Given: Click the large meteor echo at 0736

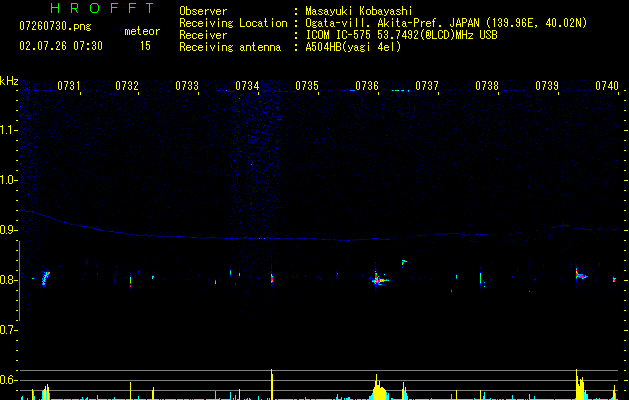Looking at the screenshot, I should (378, 280).
